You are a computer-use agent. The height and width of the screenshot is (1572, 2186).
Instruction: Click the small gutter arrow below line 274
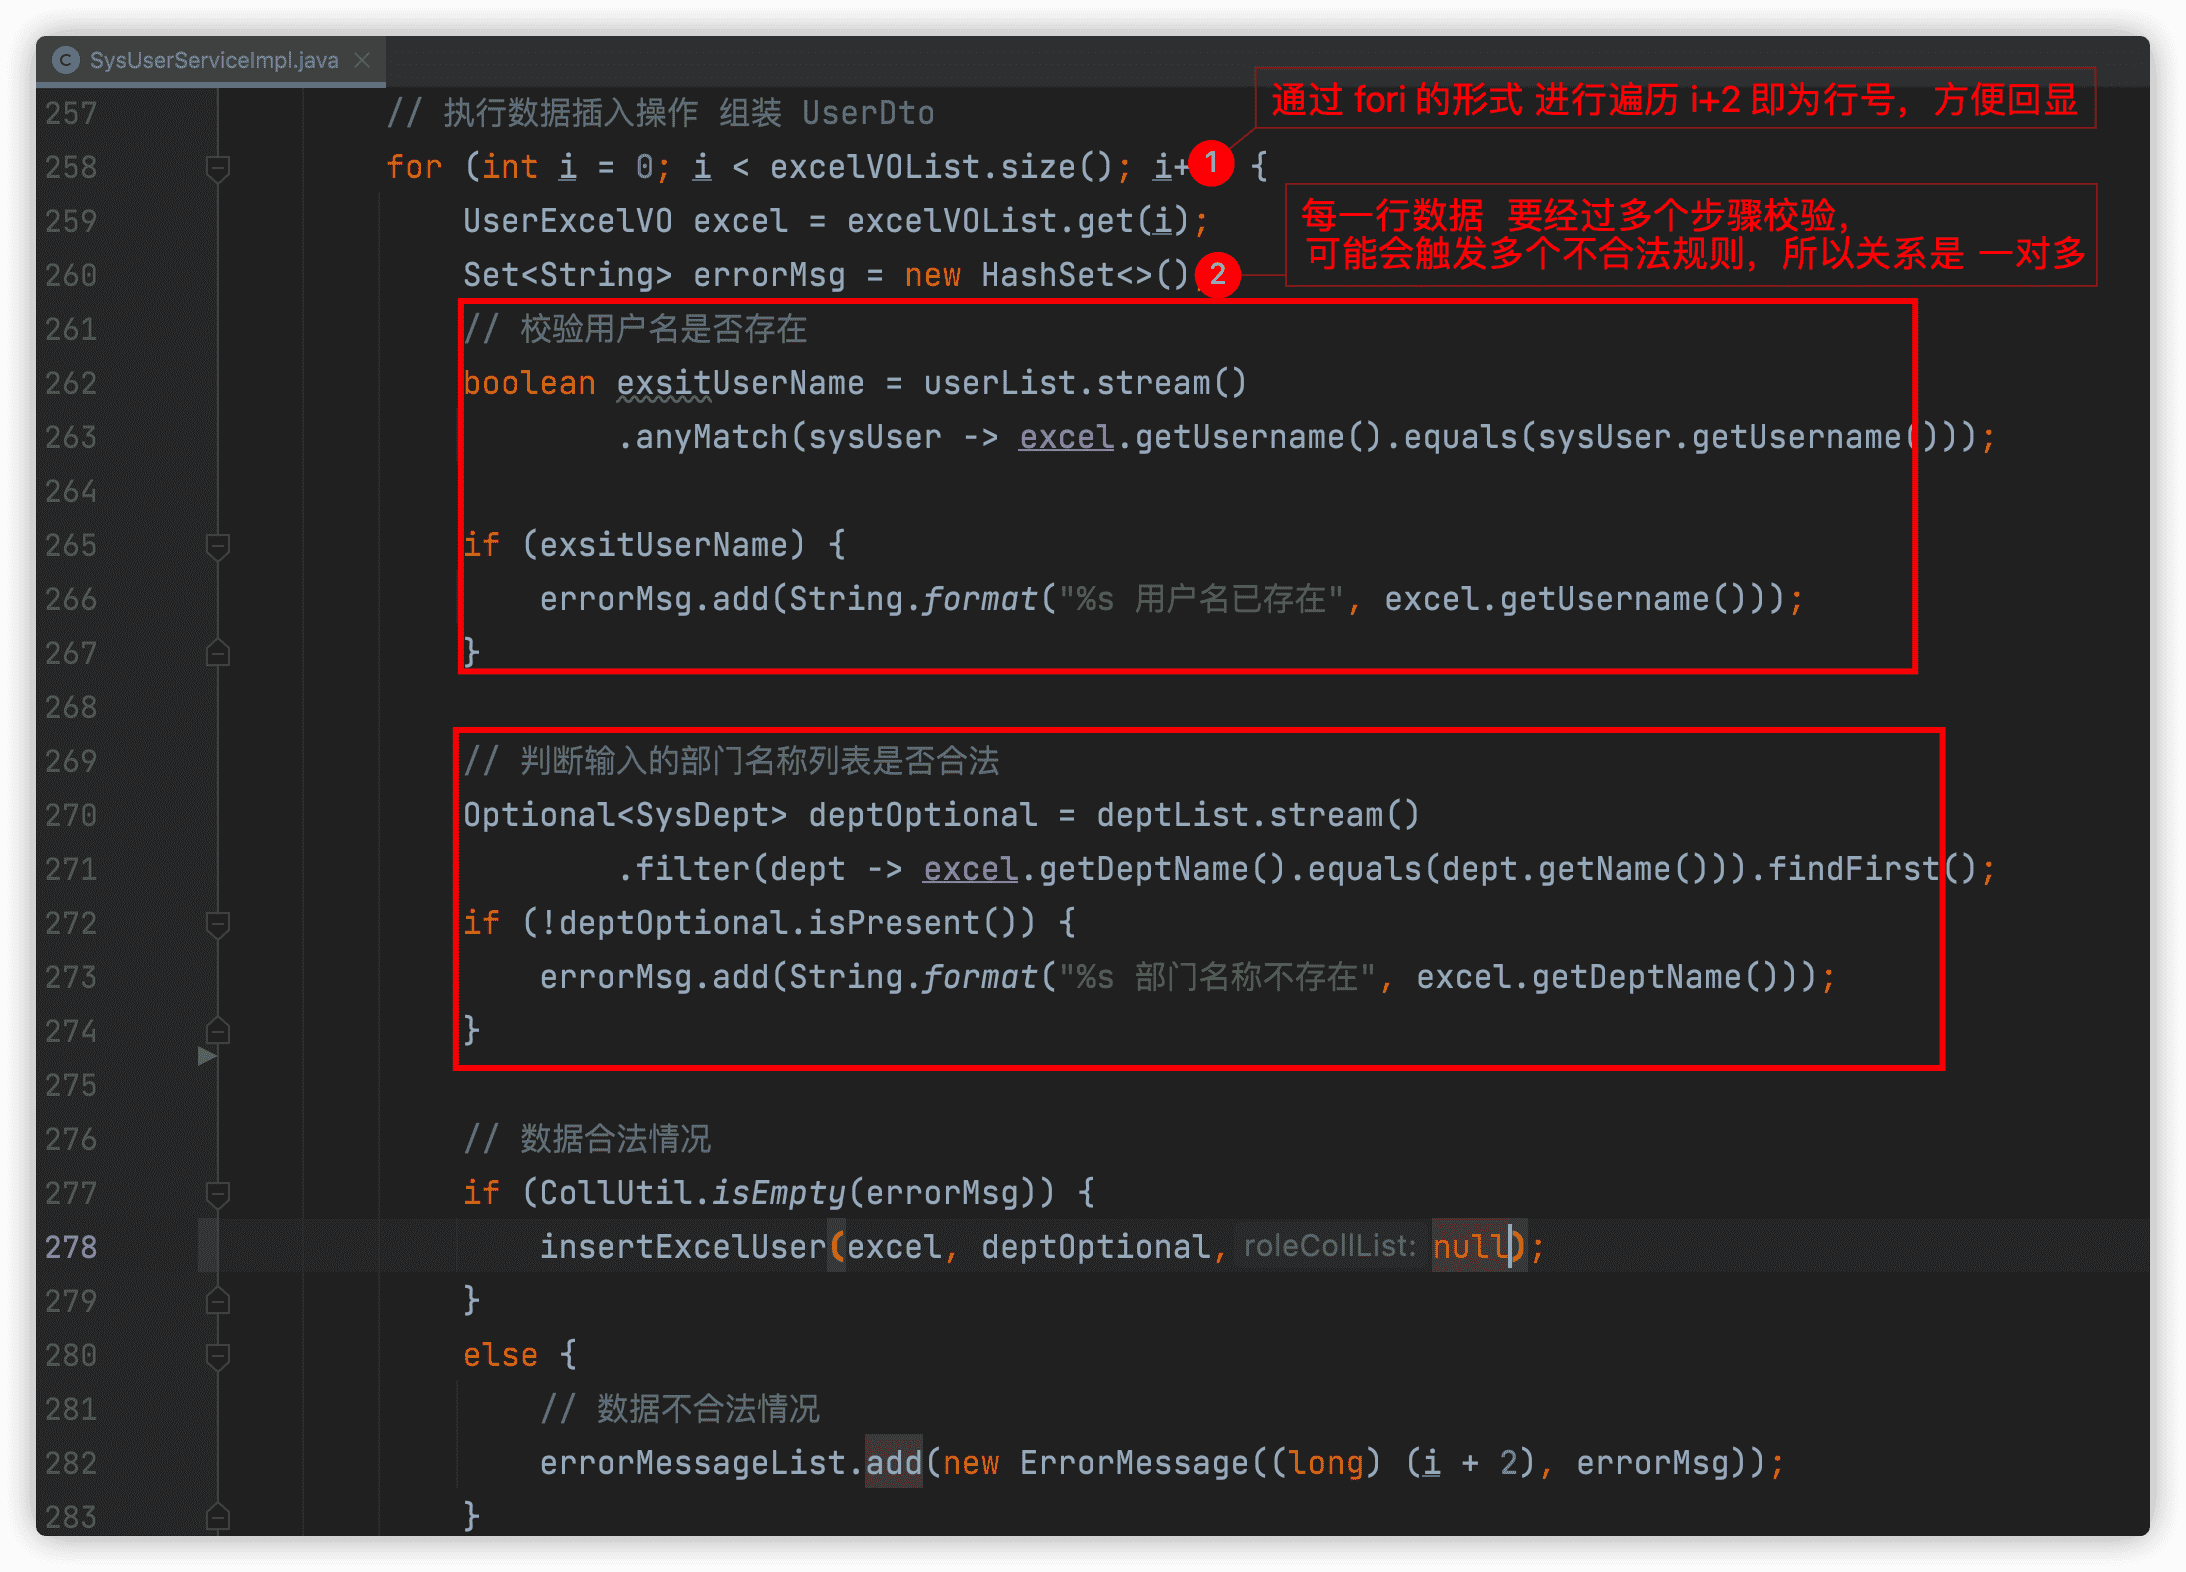click(207, 1056)
